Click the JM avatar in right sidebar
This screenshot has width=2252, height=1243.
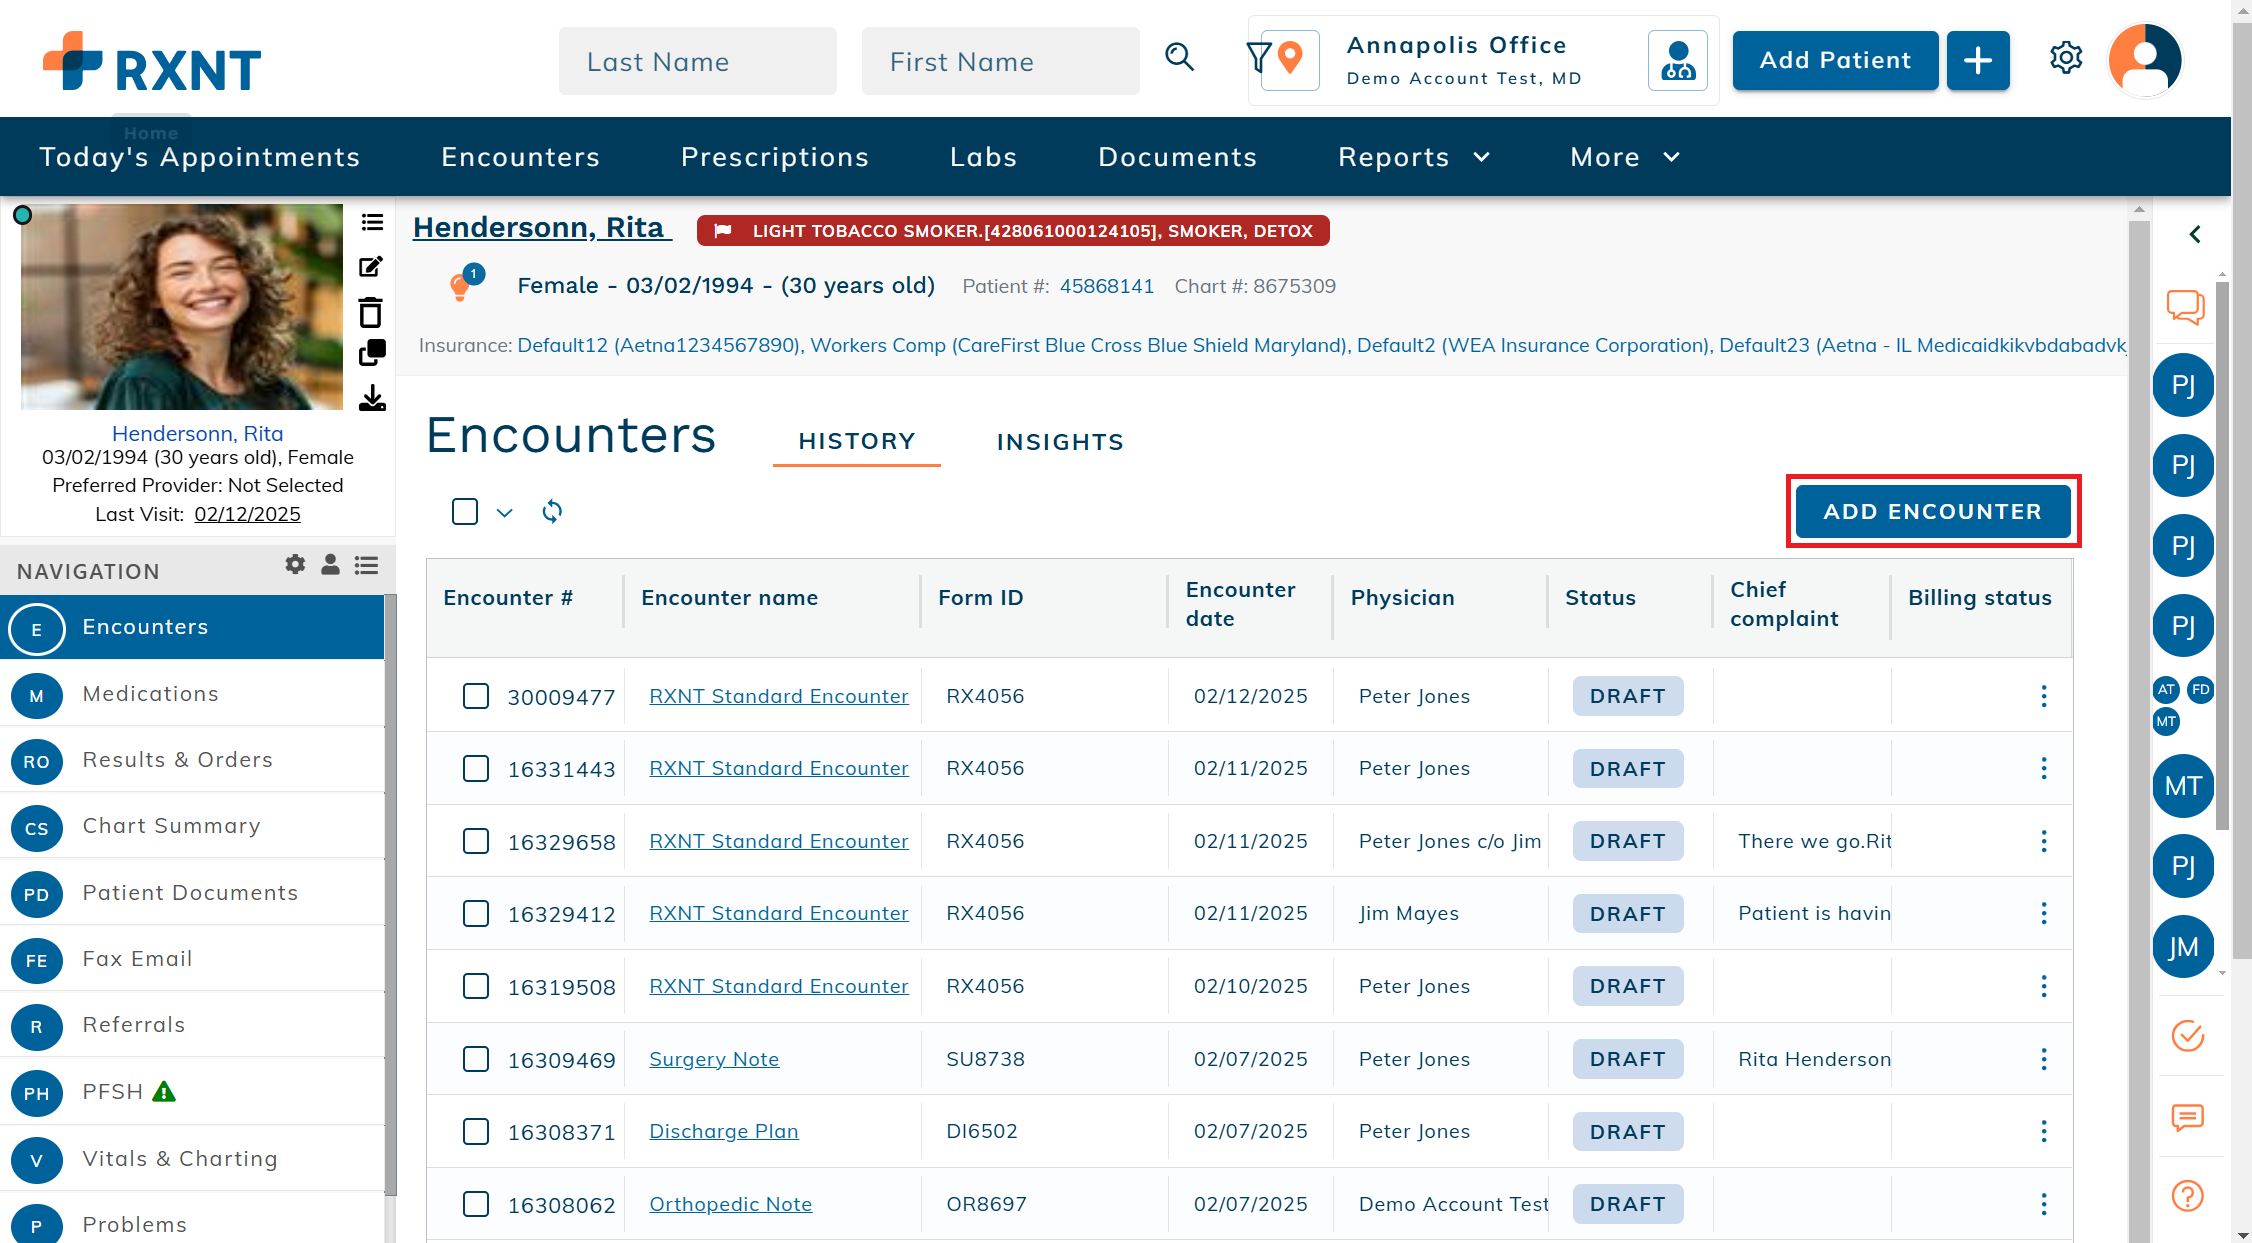(x=2183, y=947)
